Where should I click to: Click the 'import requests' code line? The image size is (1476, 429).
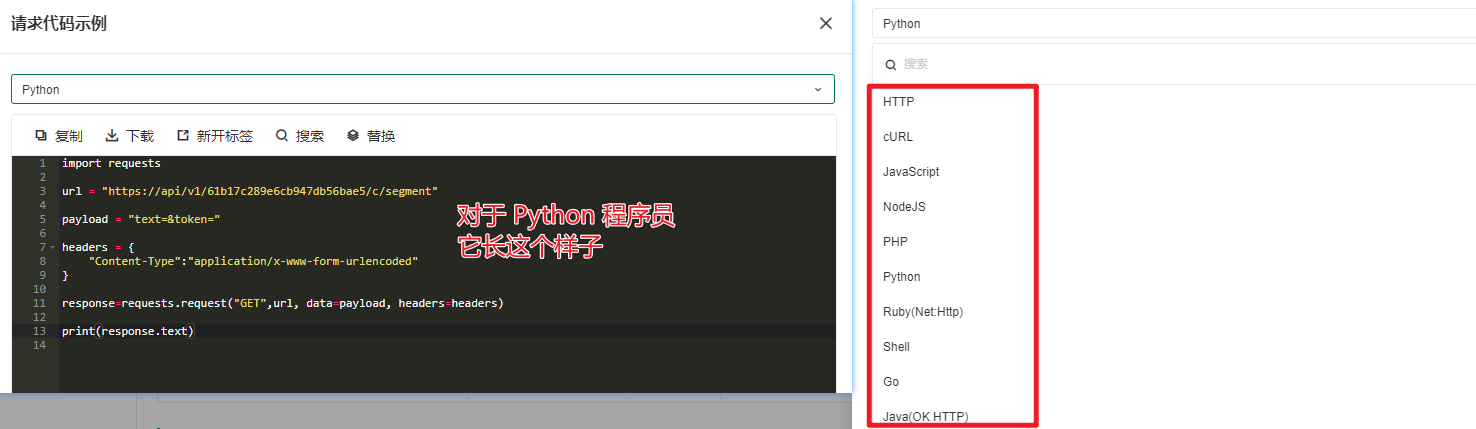pyautogui.click(x=111, y=163)
